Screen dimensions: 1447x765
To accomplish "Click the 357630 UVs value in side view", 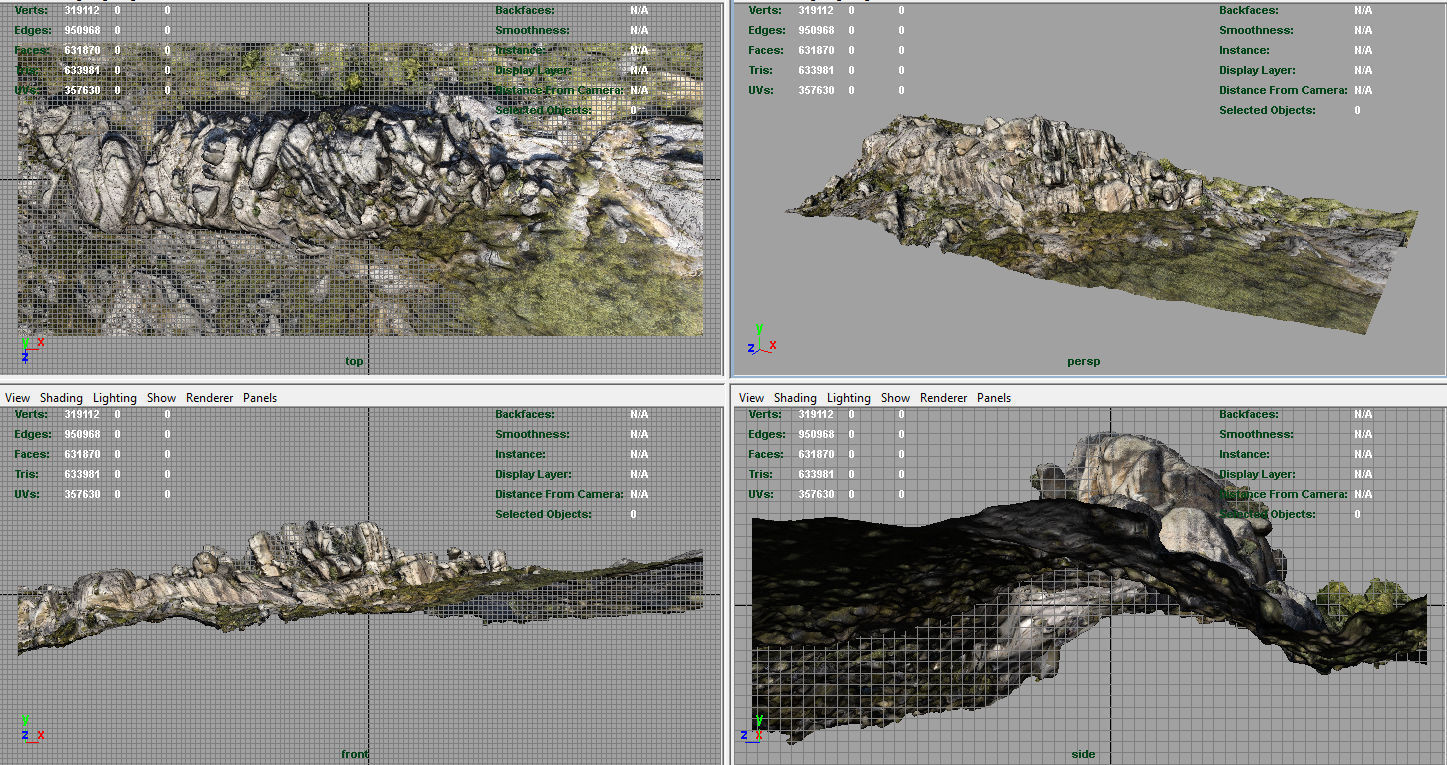I will 816,494.
